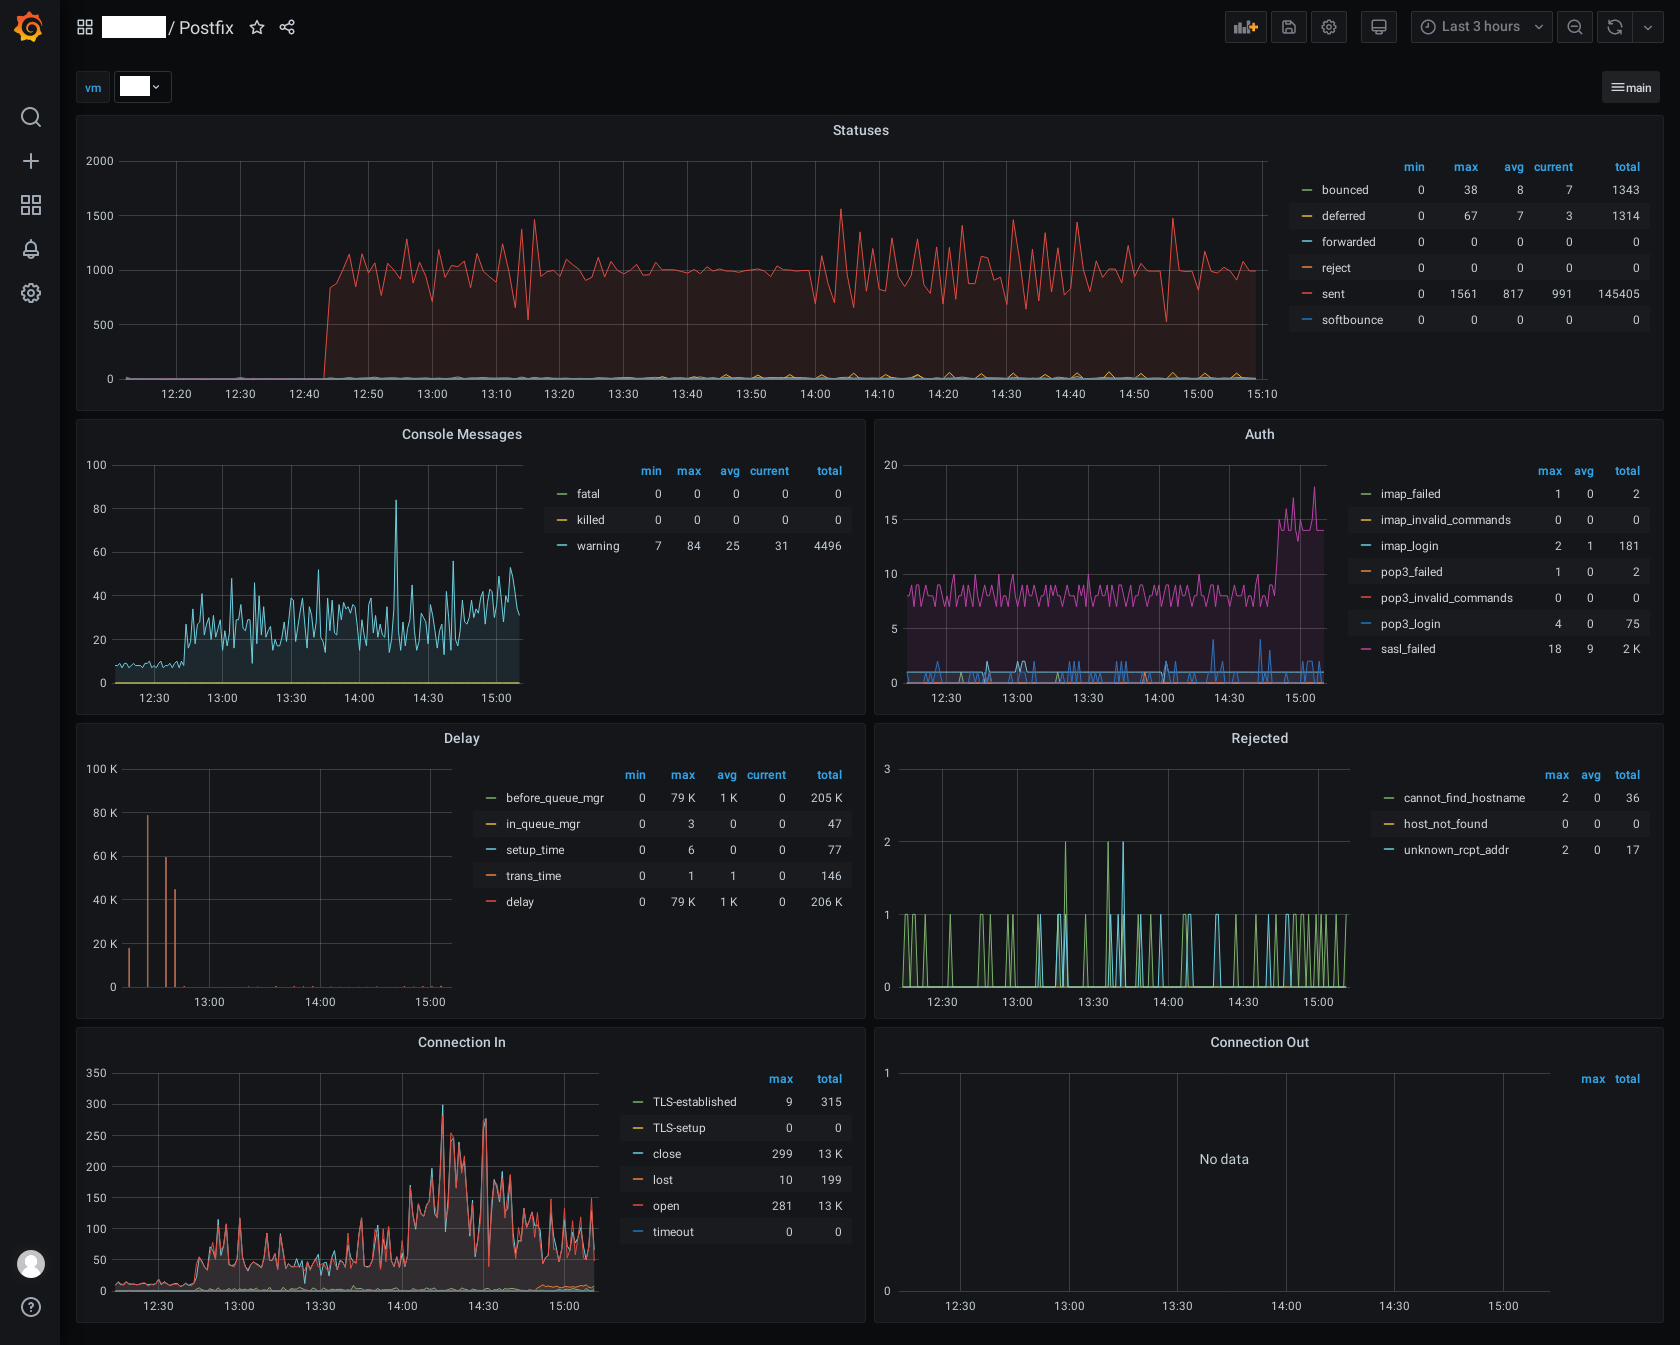The height and width of the screenshot is (1345, 1680).
Task: Open the Statuses panel title menu
Action: (x=861, y=130)
